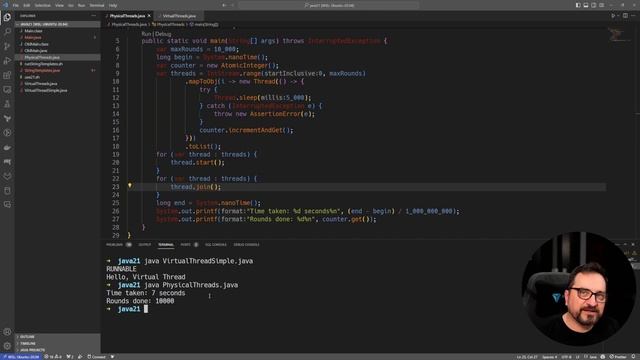Toggle the bottom panel layout icon
640x360 pixels.
(x=586, y=5)
